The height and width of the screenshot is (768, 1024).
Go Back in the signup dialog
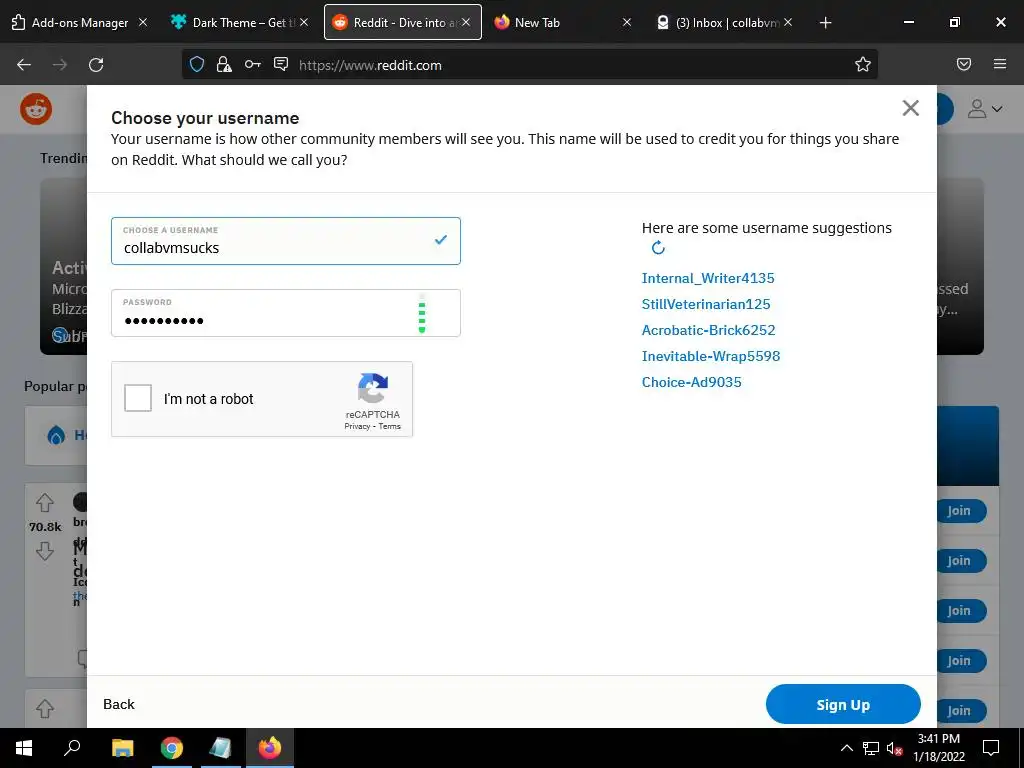(x=119, y=704)
